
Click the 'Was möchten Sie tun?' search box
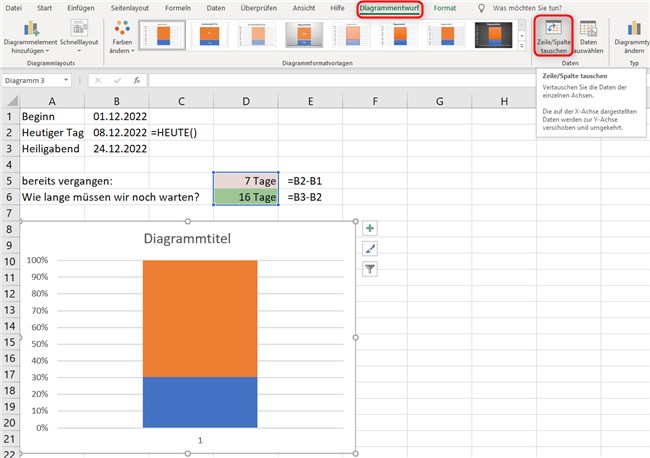coord(527,8)
